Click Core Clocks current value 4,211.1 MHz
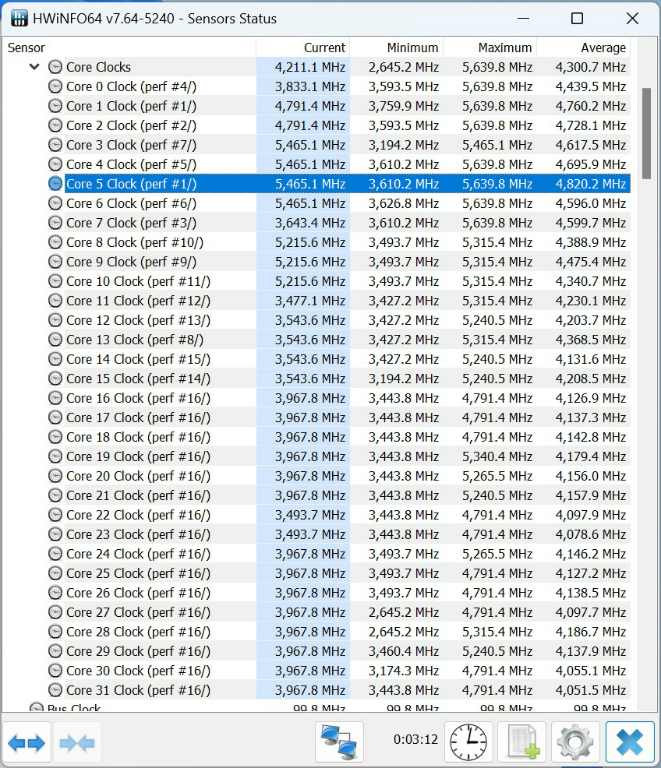 pyautogui.click(x=310, y=67)
